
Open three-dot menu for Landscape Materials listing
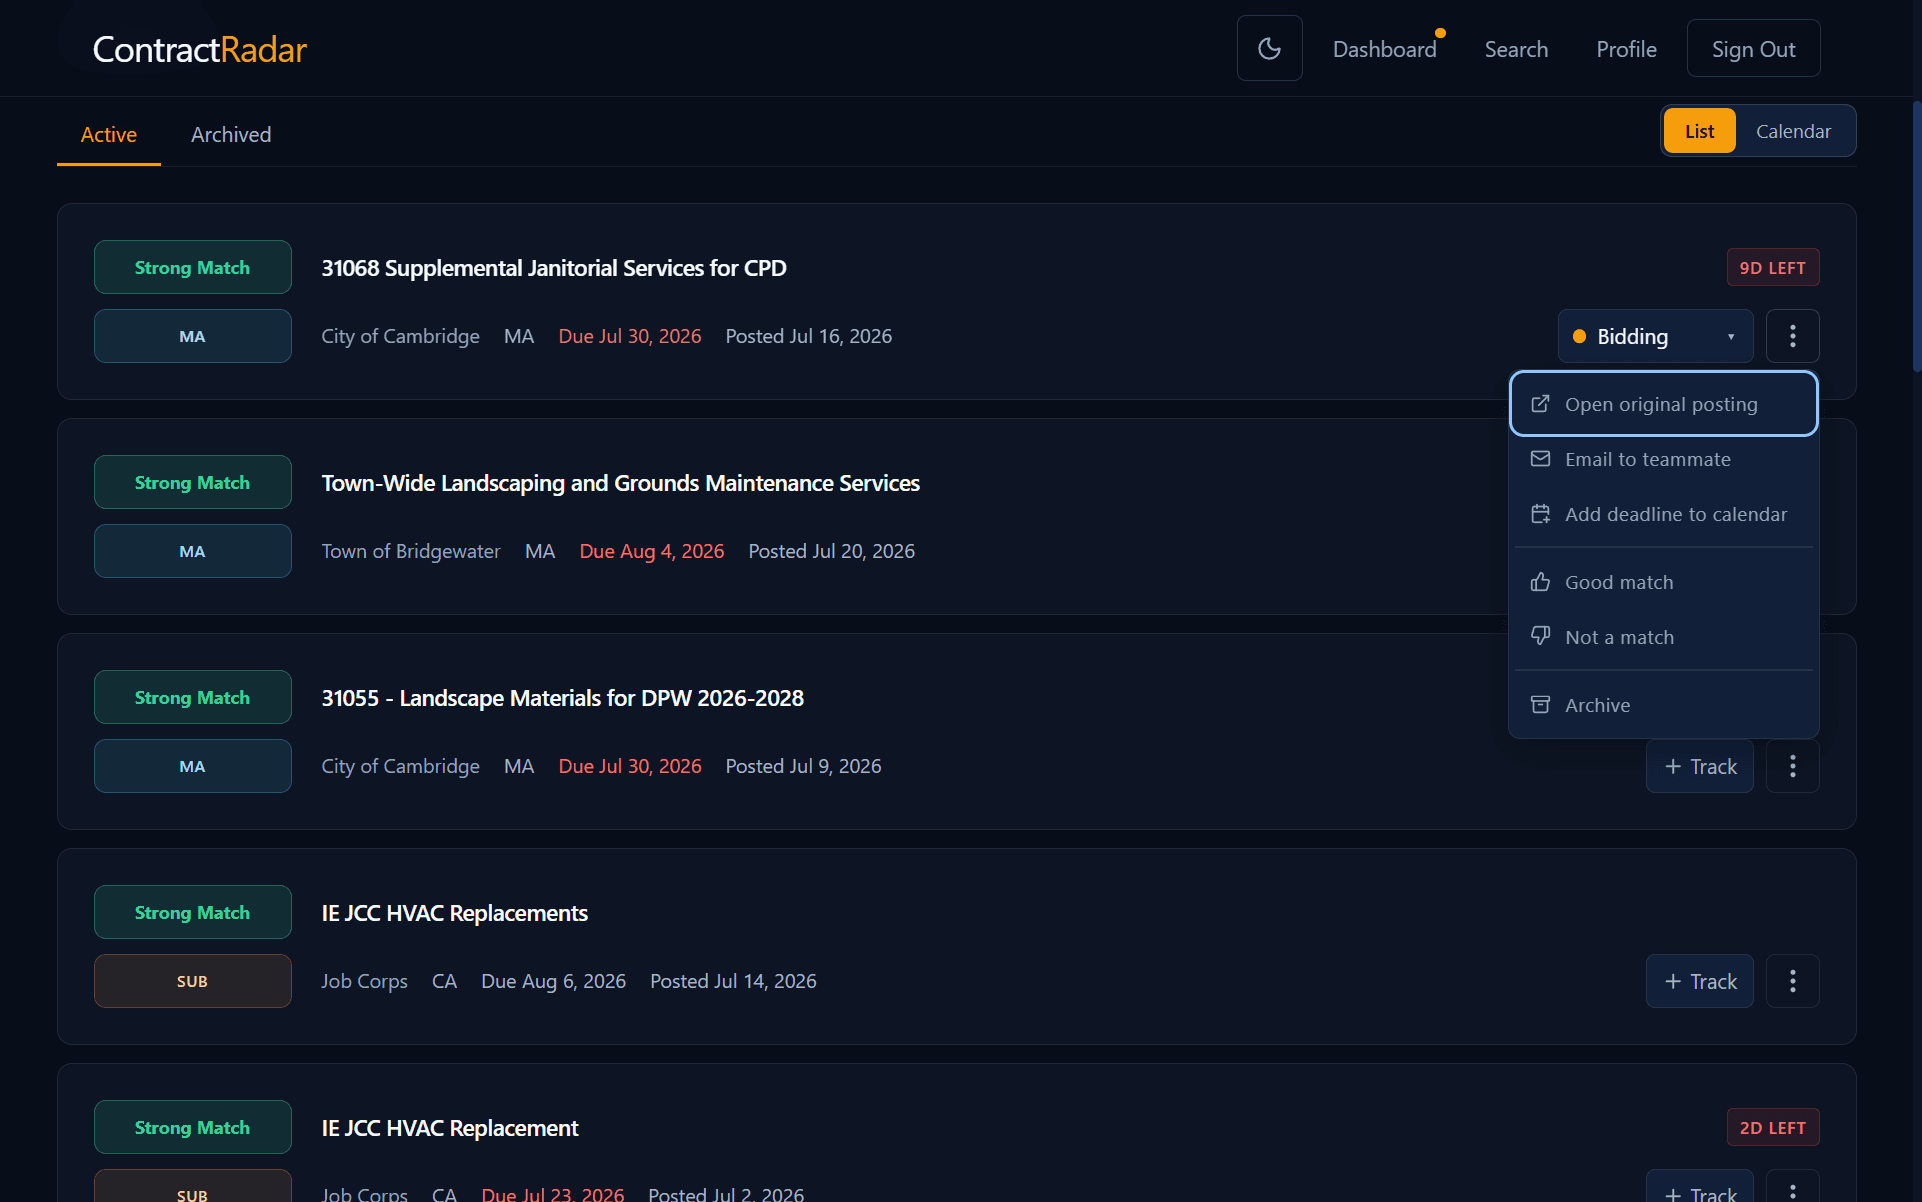point(1792,766)
